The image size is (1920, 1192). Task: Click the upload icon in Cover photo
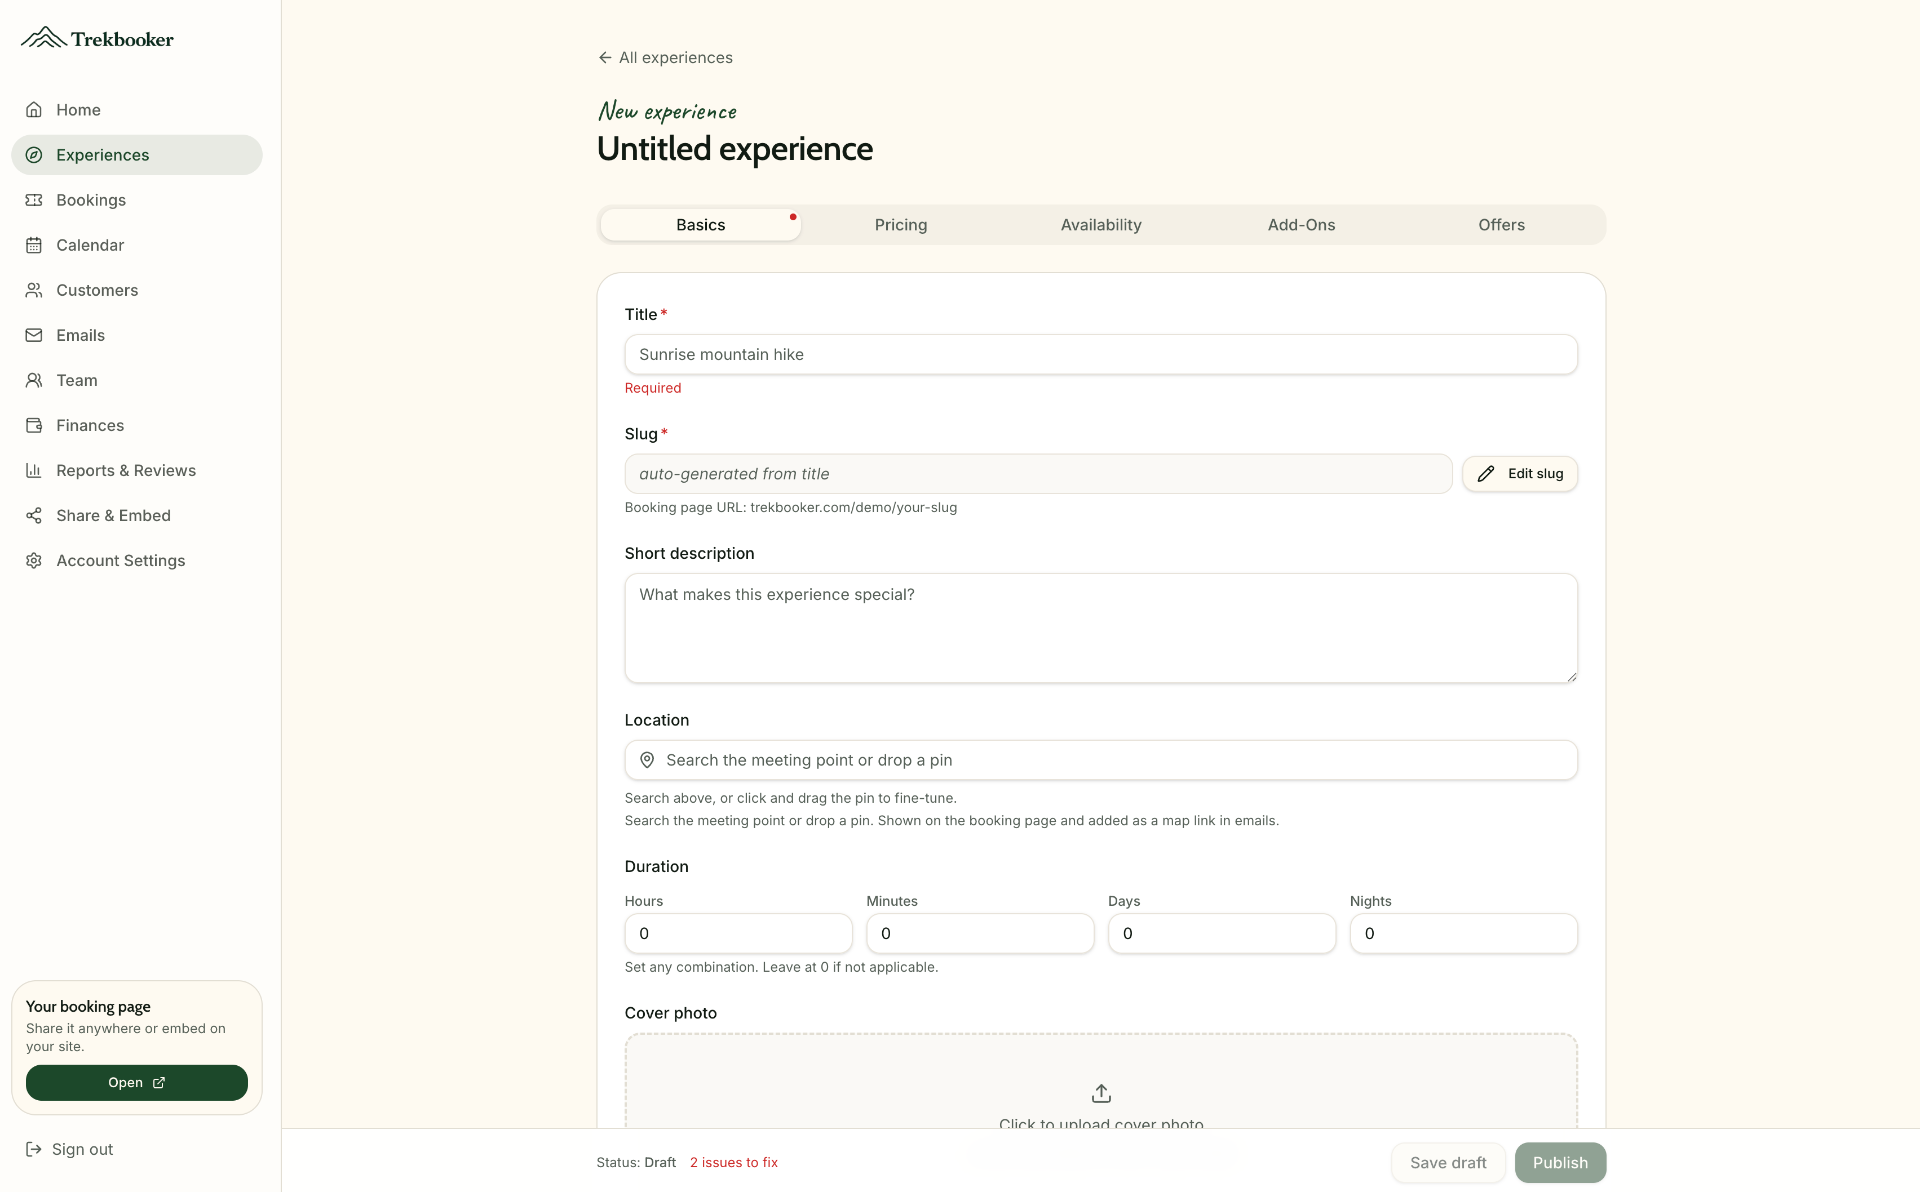(1101, 1093)
